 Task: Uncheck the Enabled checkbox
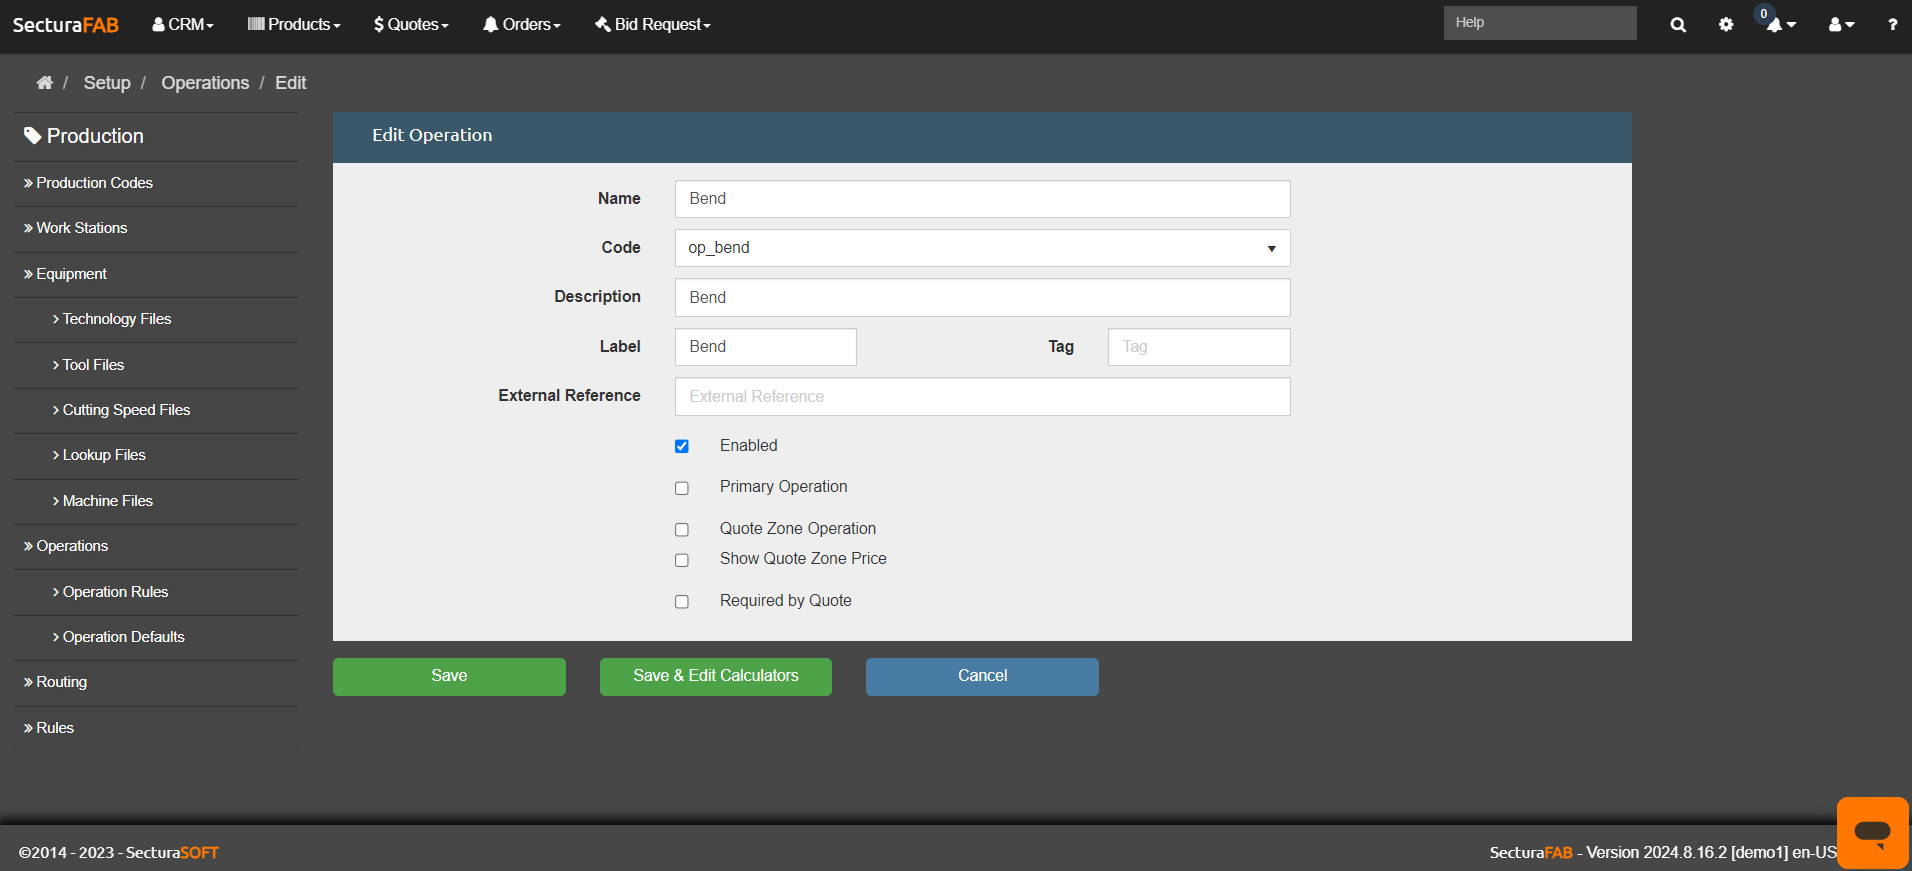(682, 447)
